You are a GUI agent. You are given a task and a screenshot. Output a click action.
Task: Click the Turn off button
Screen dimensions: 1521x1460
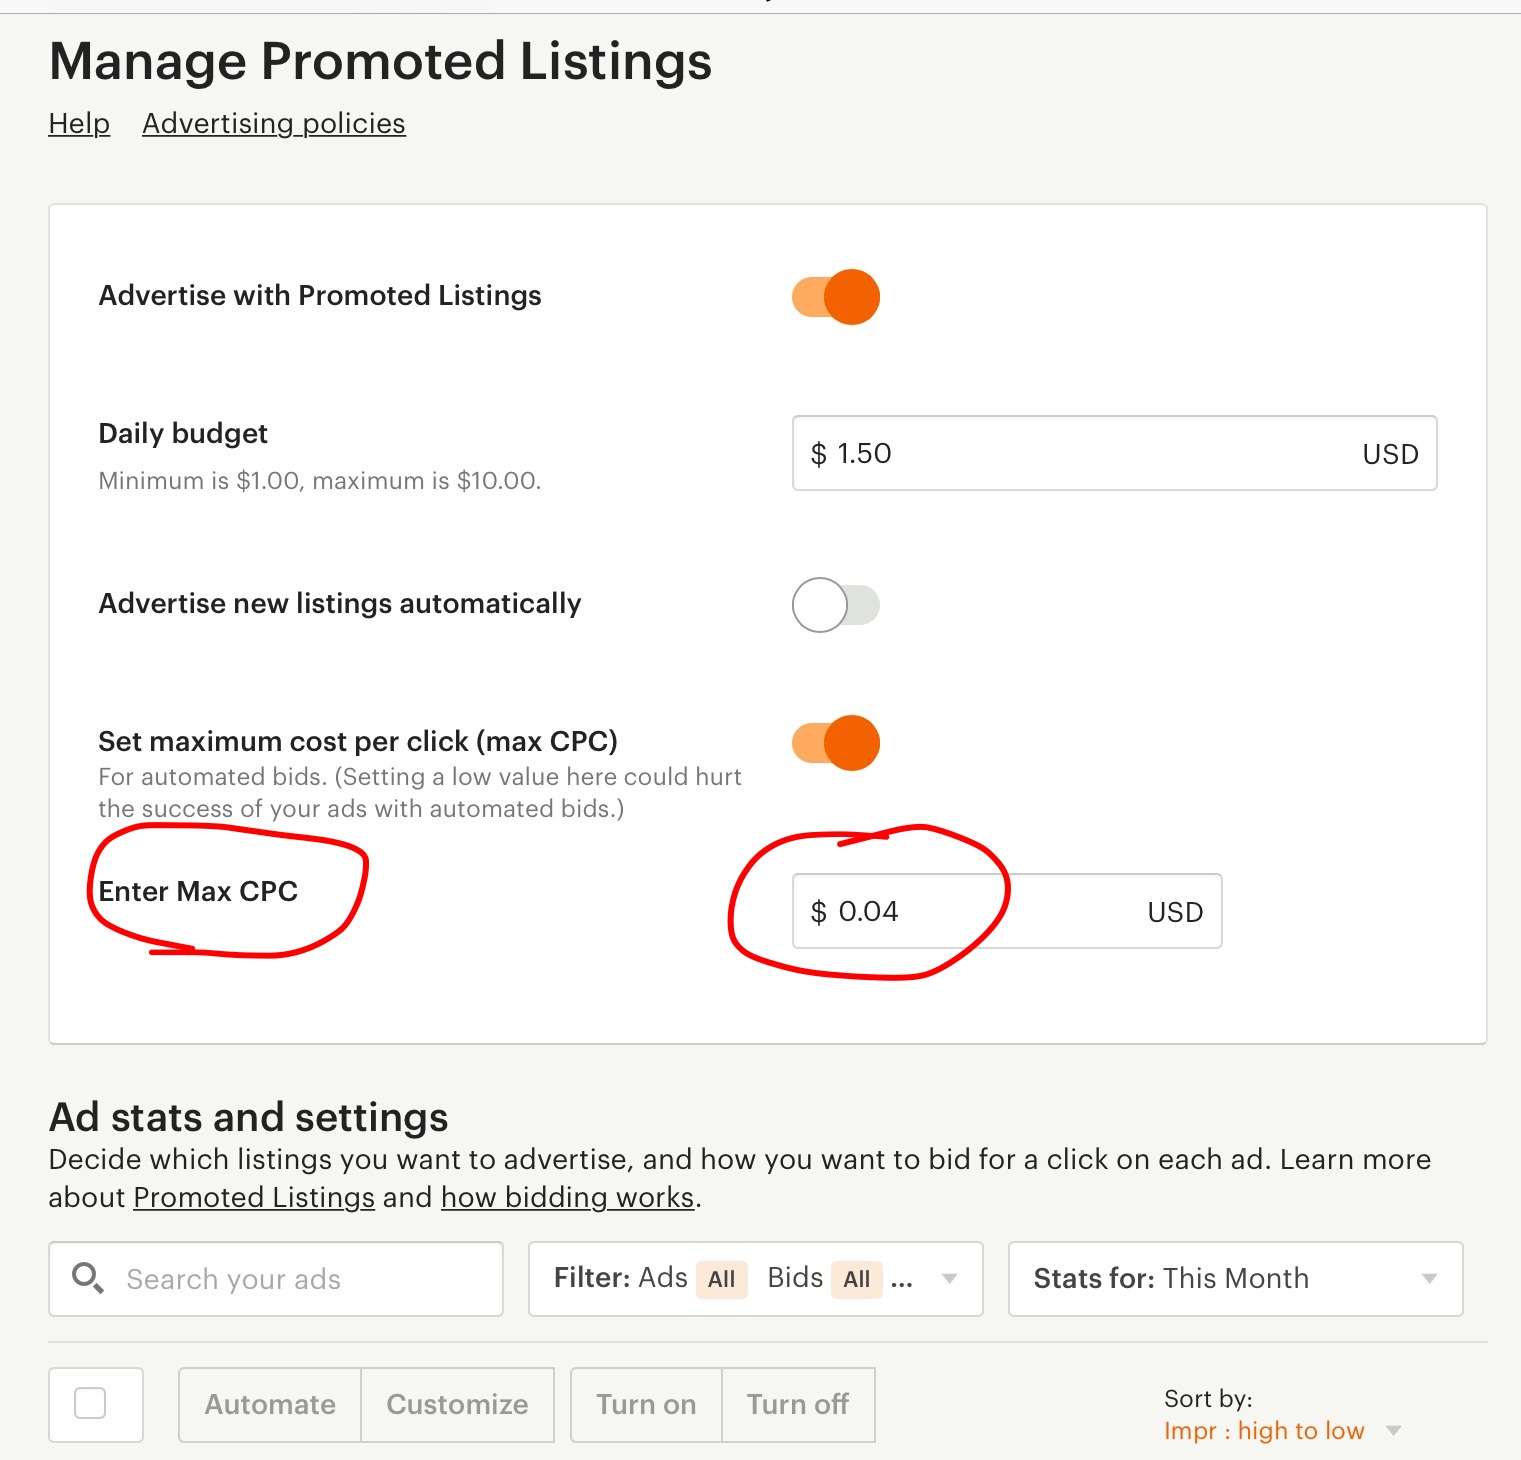point(798,1404)
